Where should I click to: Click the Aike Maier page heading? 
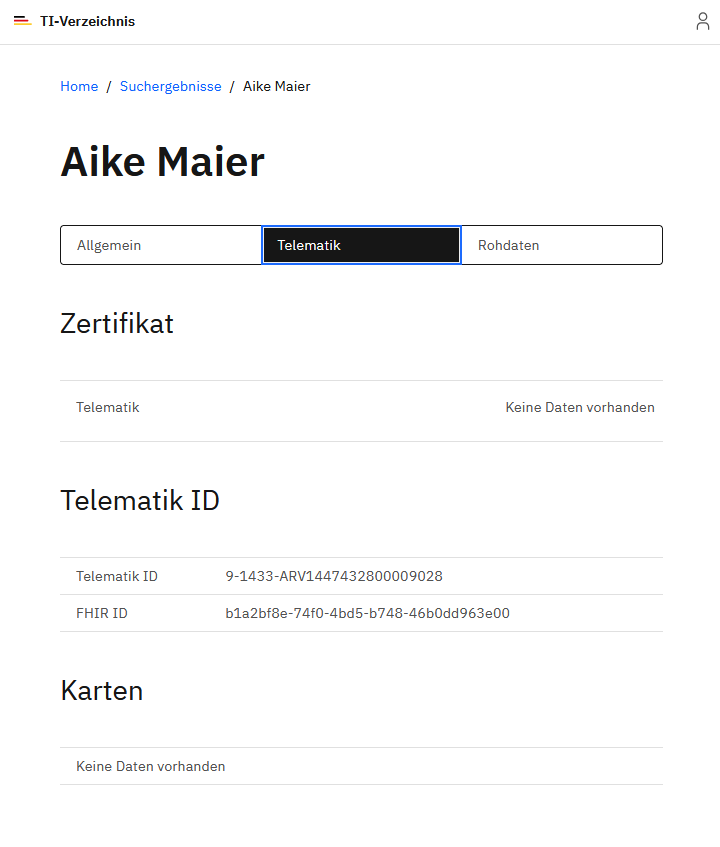(x=162, y=162)
